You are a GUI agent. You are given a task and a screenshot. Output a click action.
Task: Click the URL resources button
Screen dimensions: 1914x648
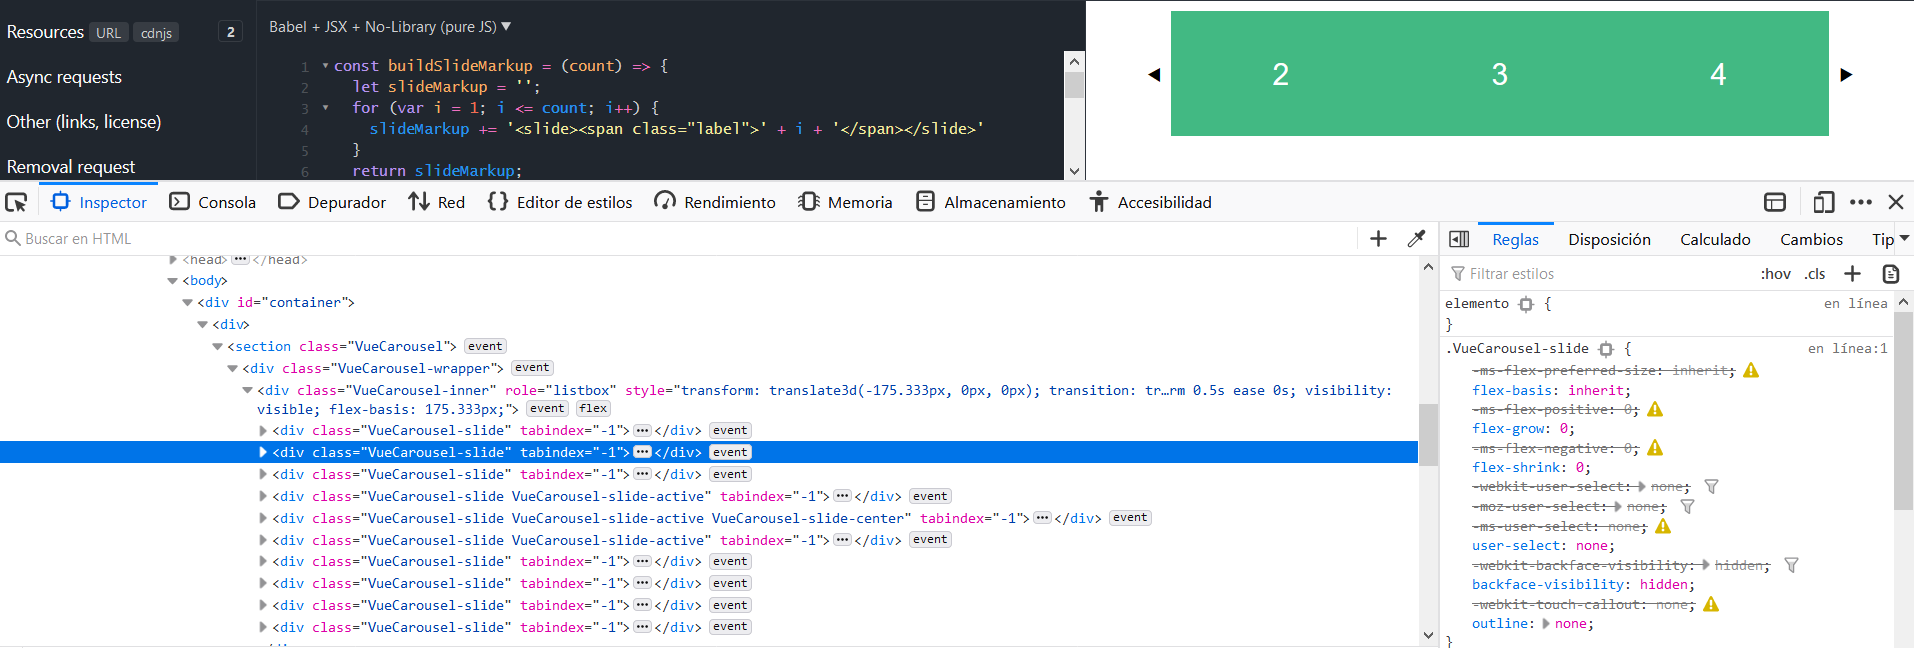[x=109, y=33]
